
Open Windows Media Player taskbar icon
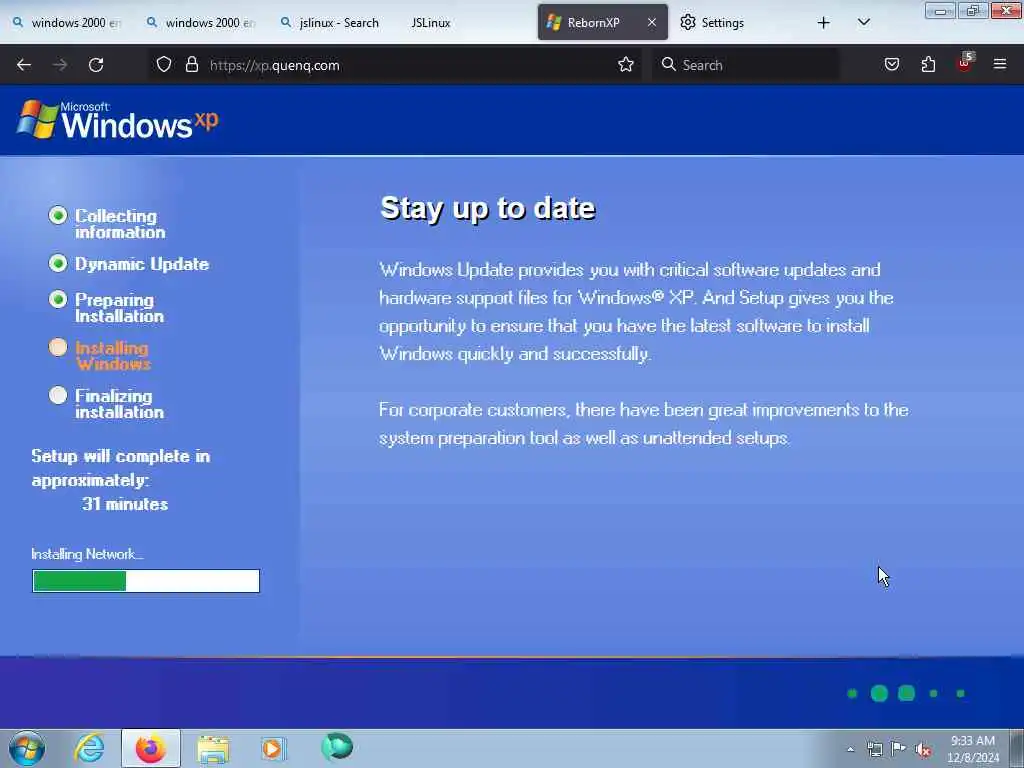pos(273,748)
